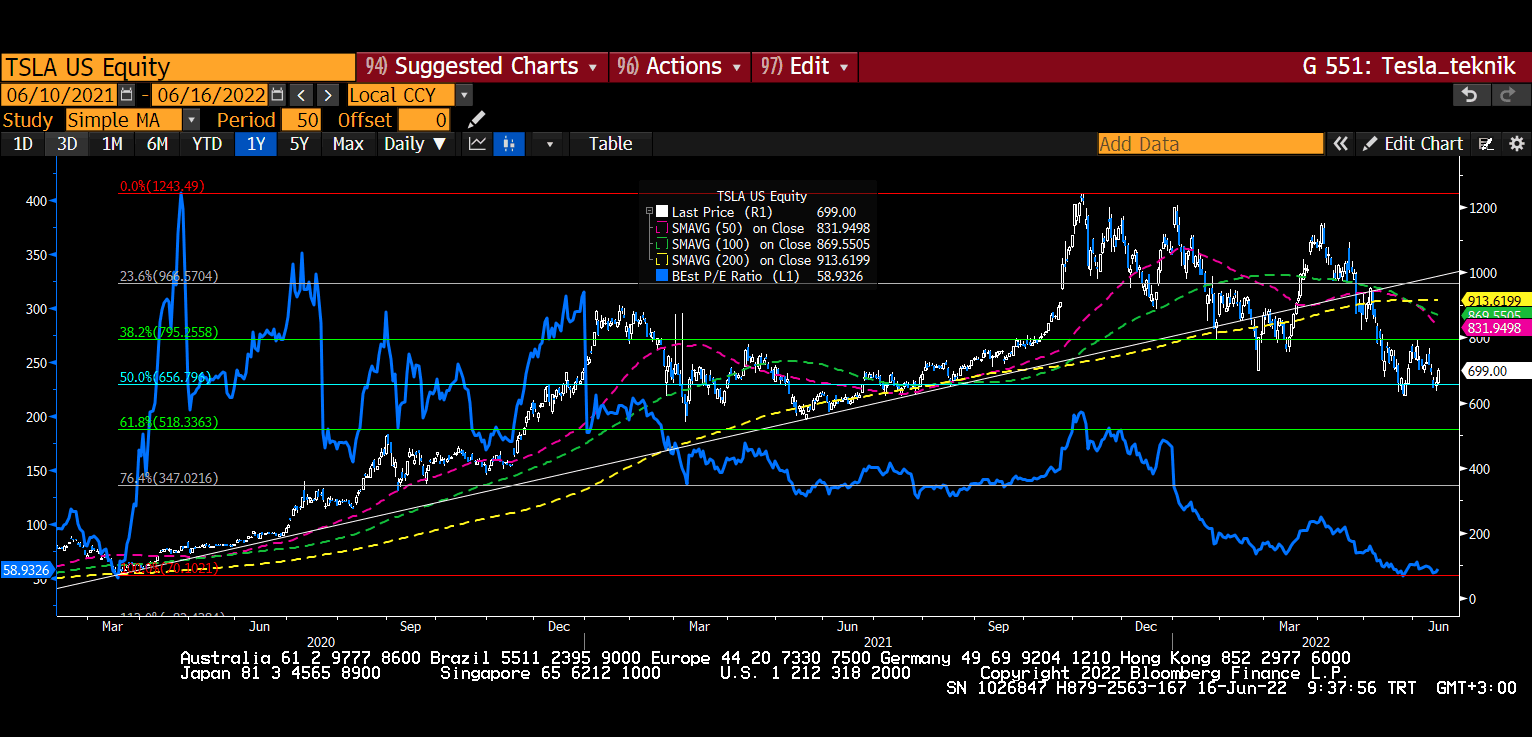
Task: Click the start date field 06/10/2021
Action: click(60, 95)
